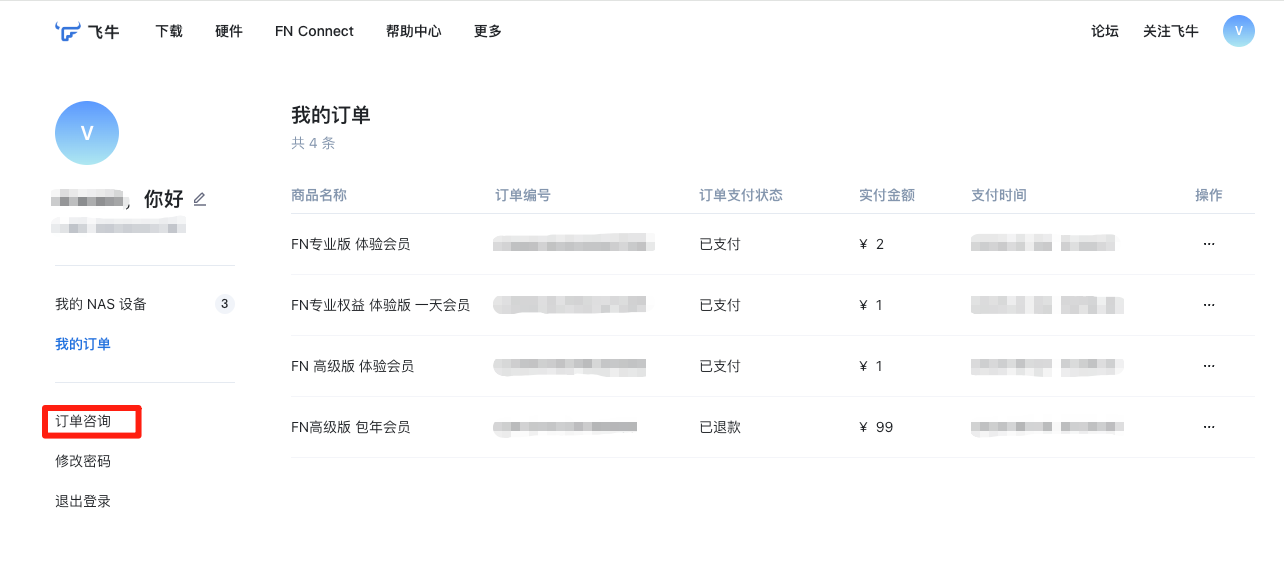Open the user avatar in top navigation

coord(1238,31)
